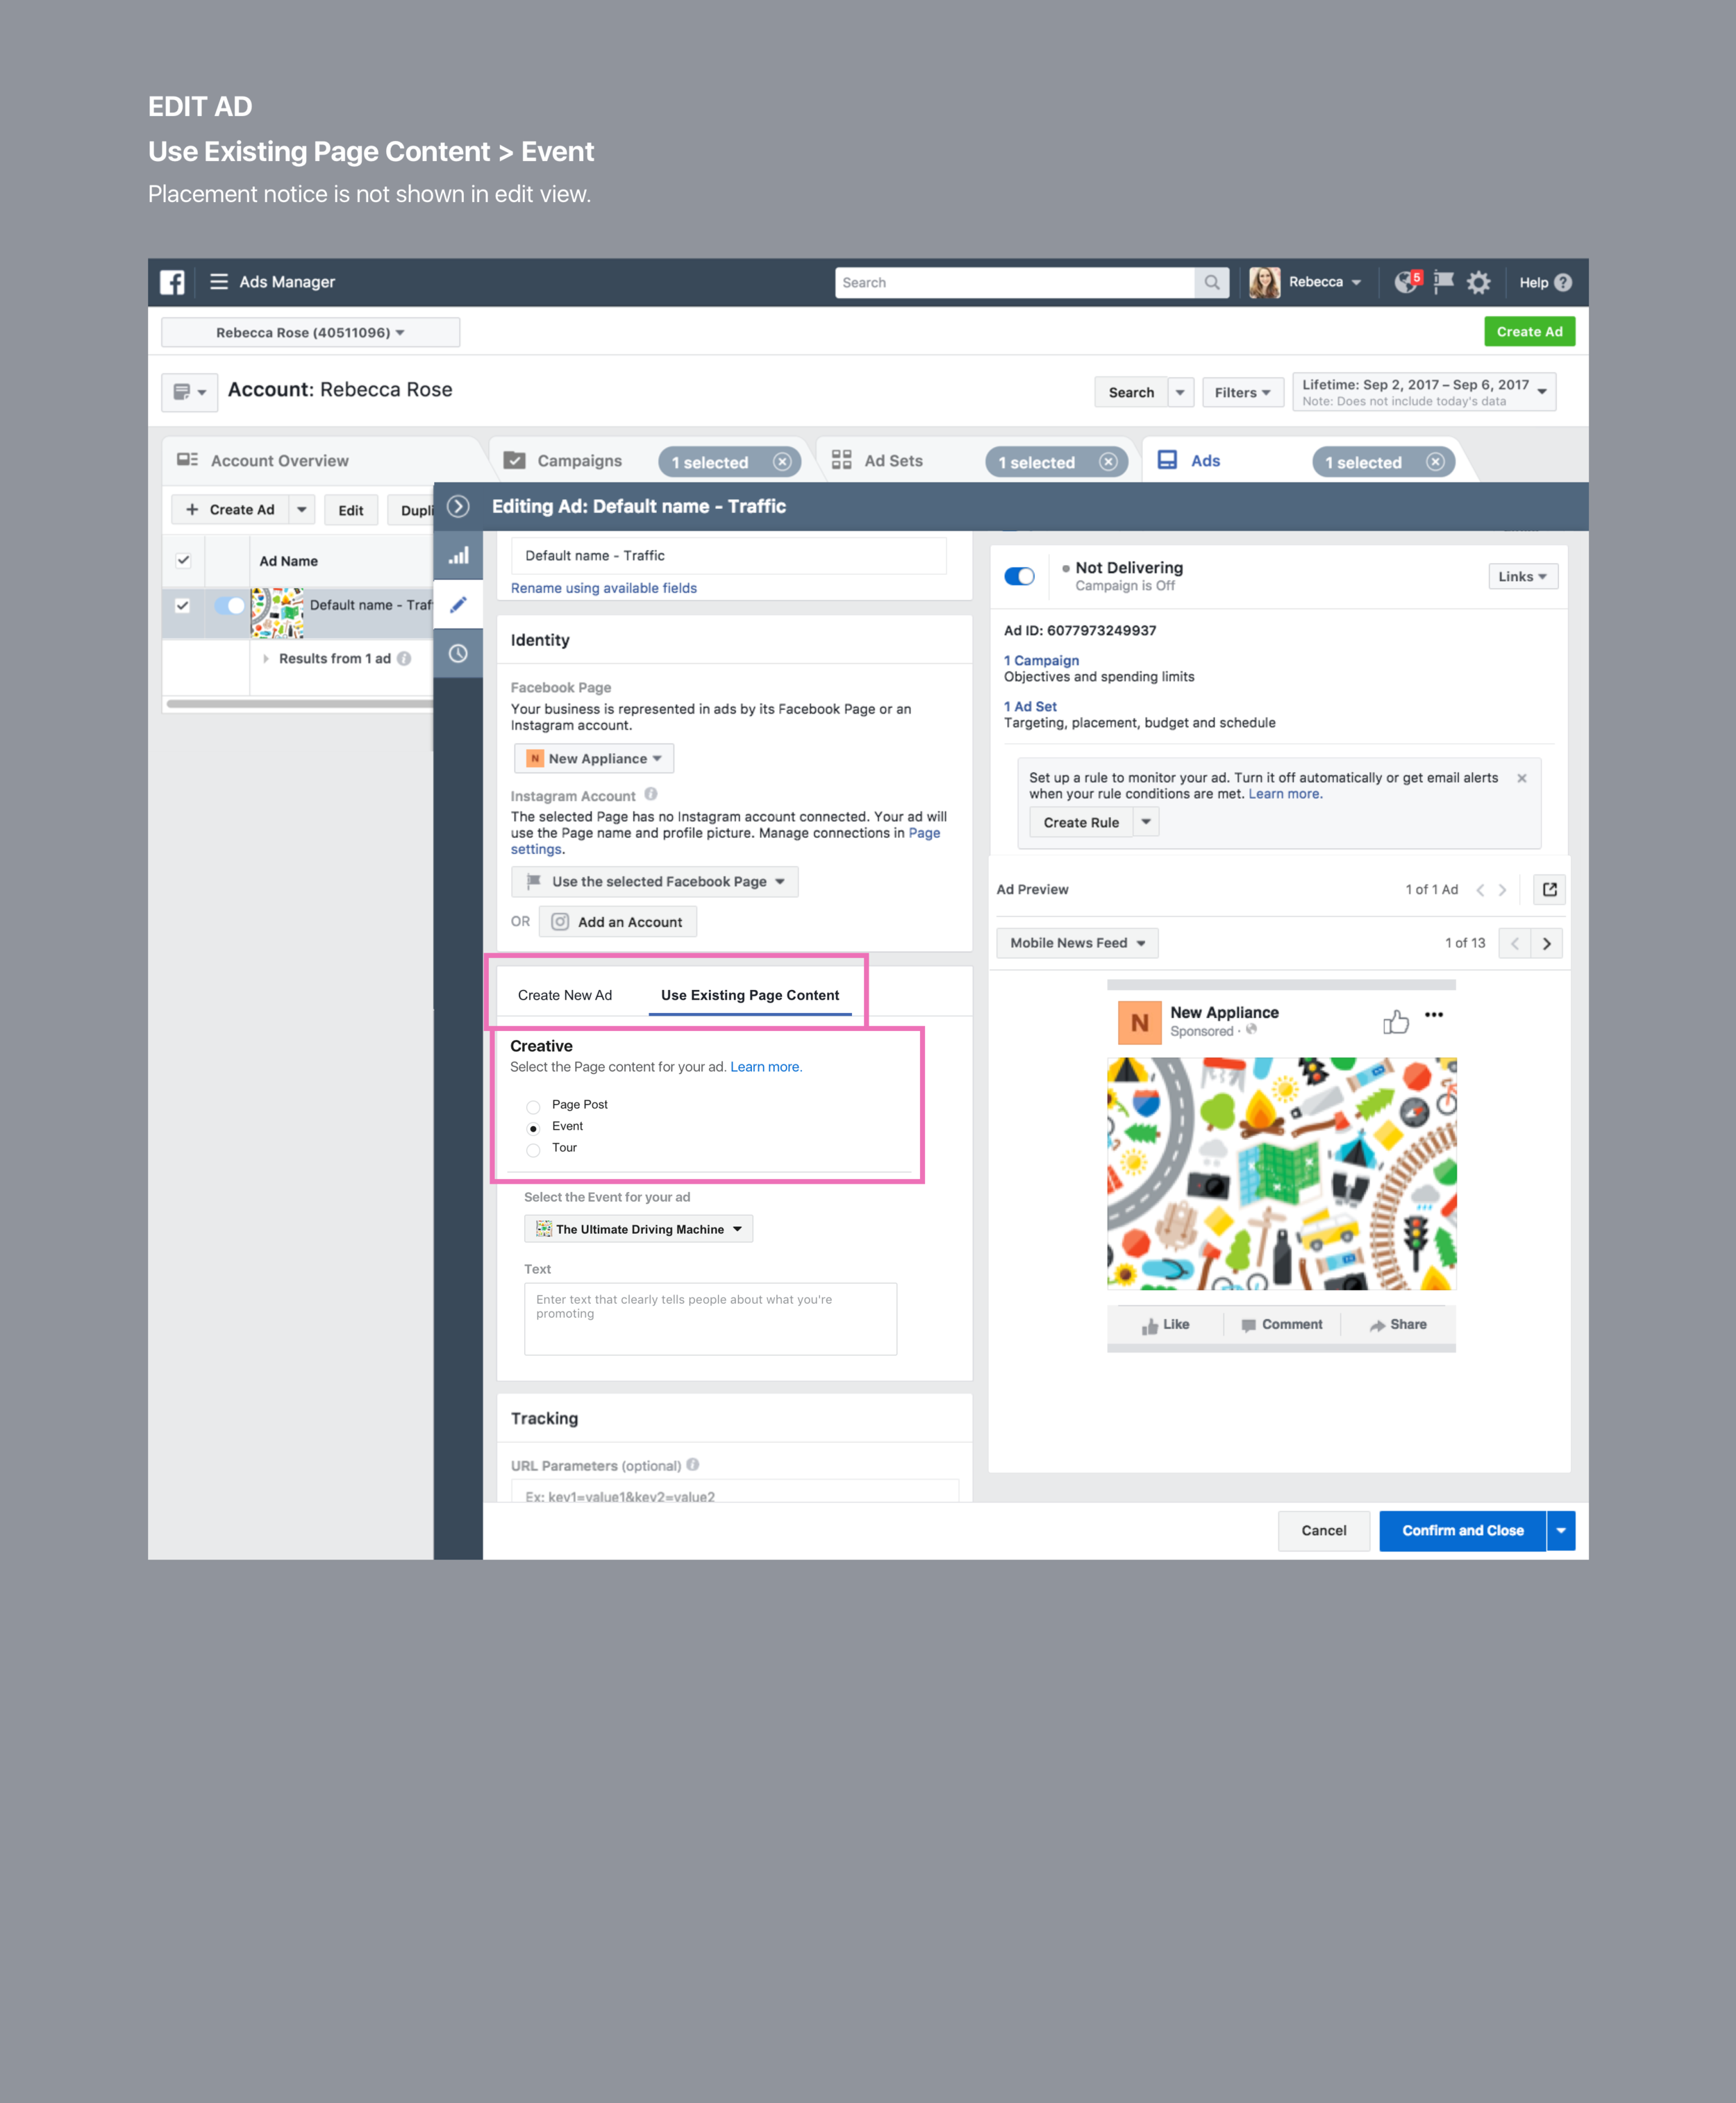Image resolution: width=1736 pixels, height=2103 pixels.
Task: Click the Cancel button
Action: coord(1323,1530)
